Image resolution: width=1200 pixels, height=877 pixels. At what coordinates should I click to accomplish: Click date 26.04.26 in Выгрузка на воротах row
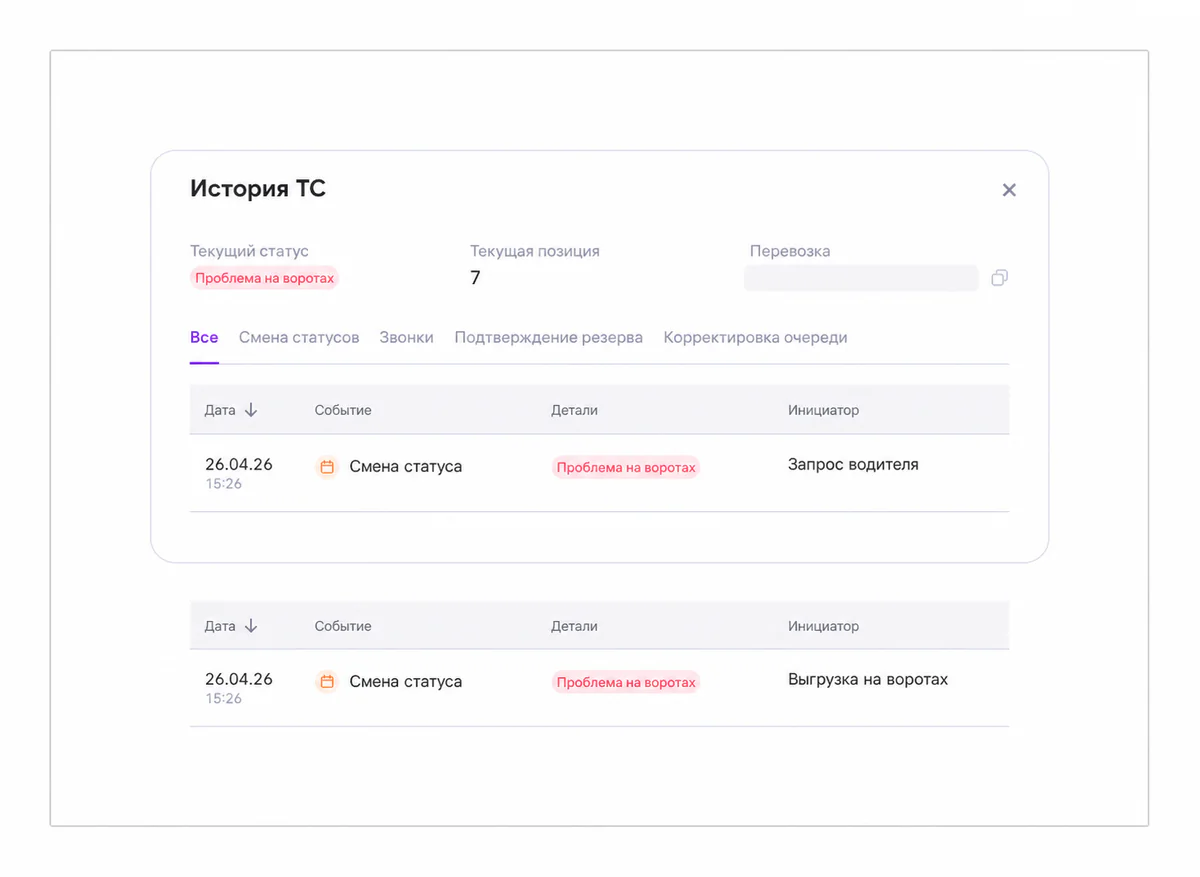click(239, 679)
